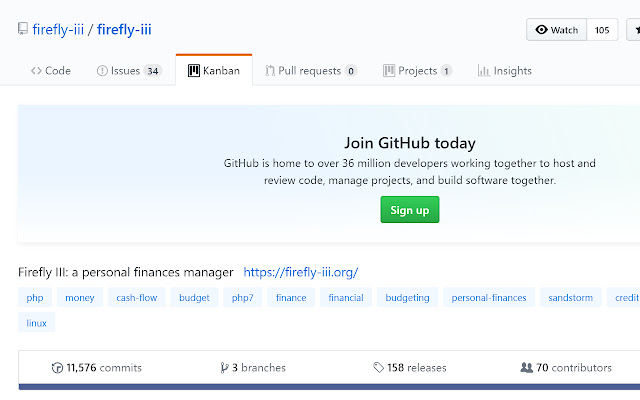This screenshot has width=640, height=400.
Task: Click the releases tag icon
Action: pos(378,368)
